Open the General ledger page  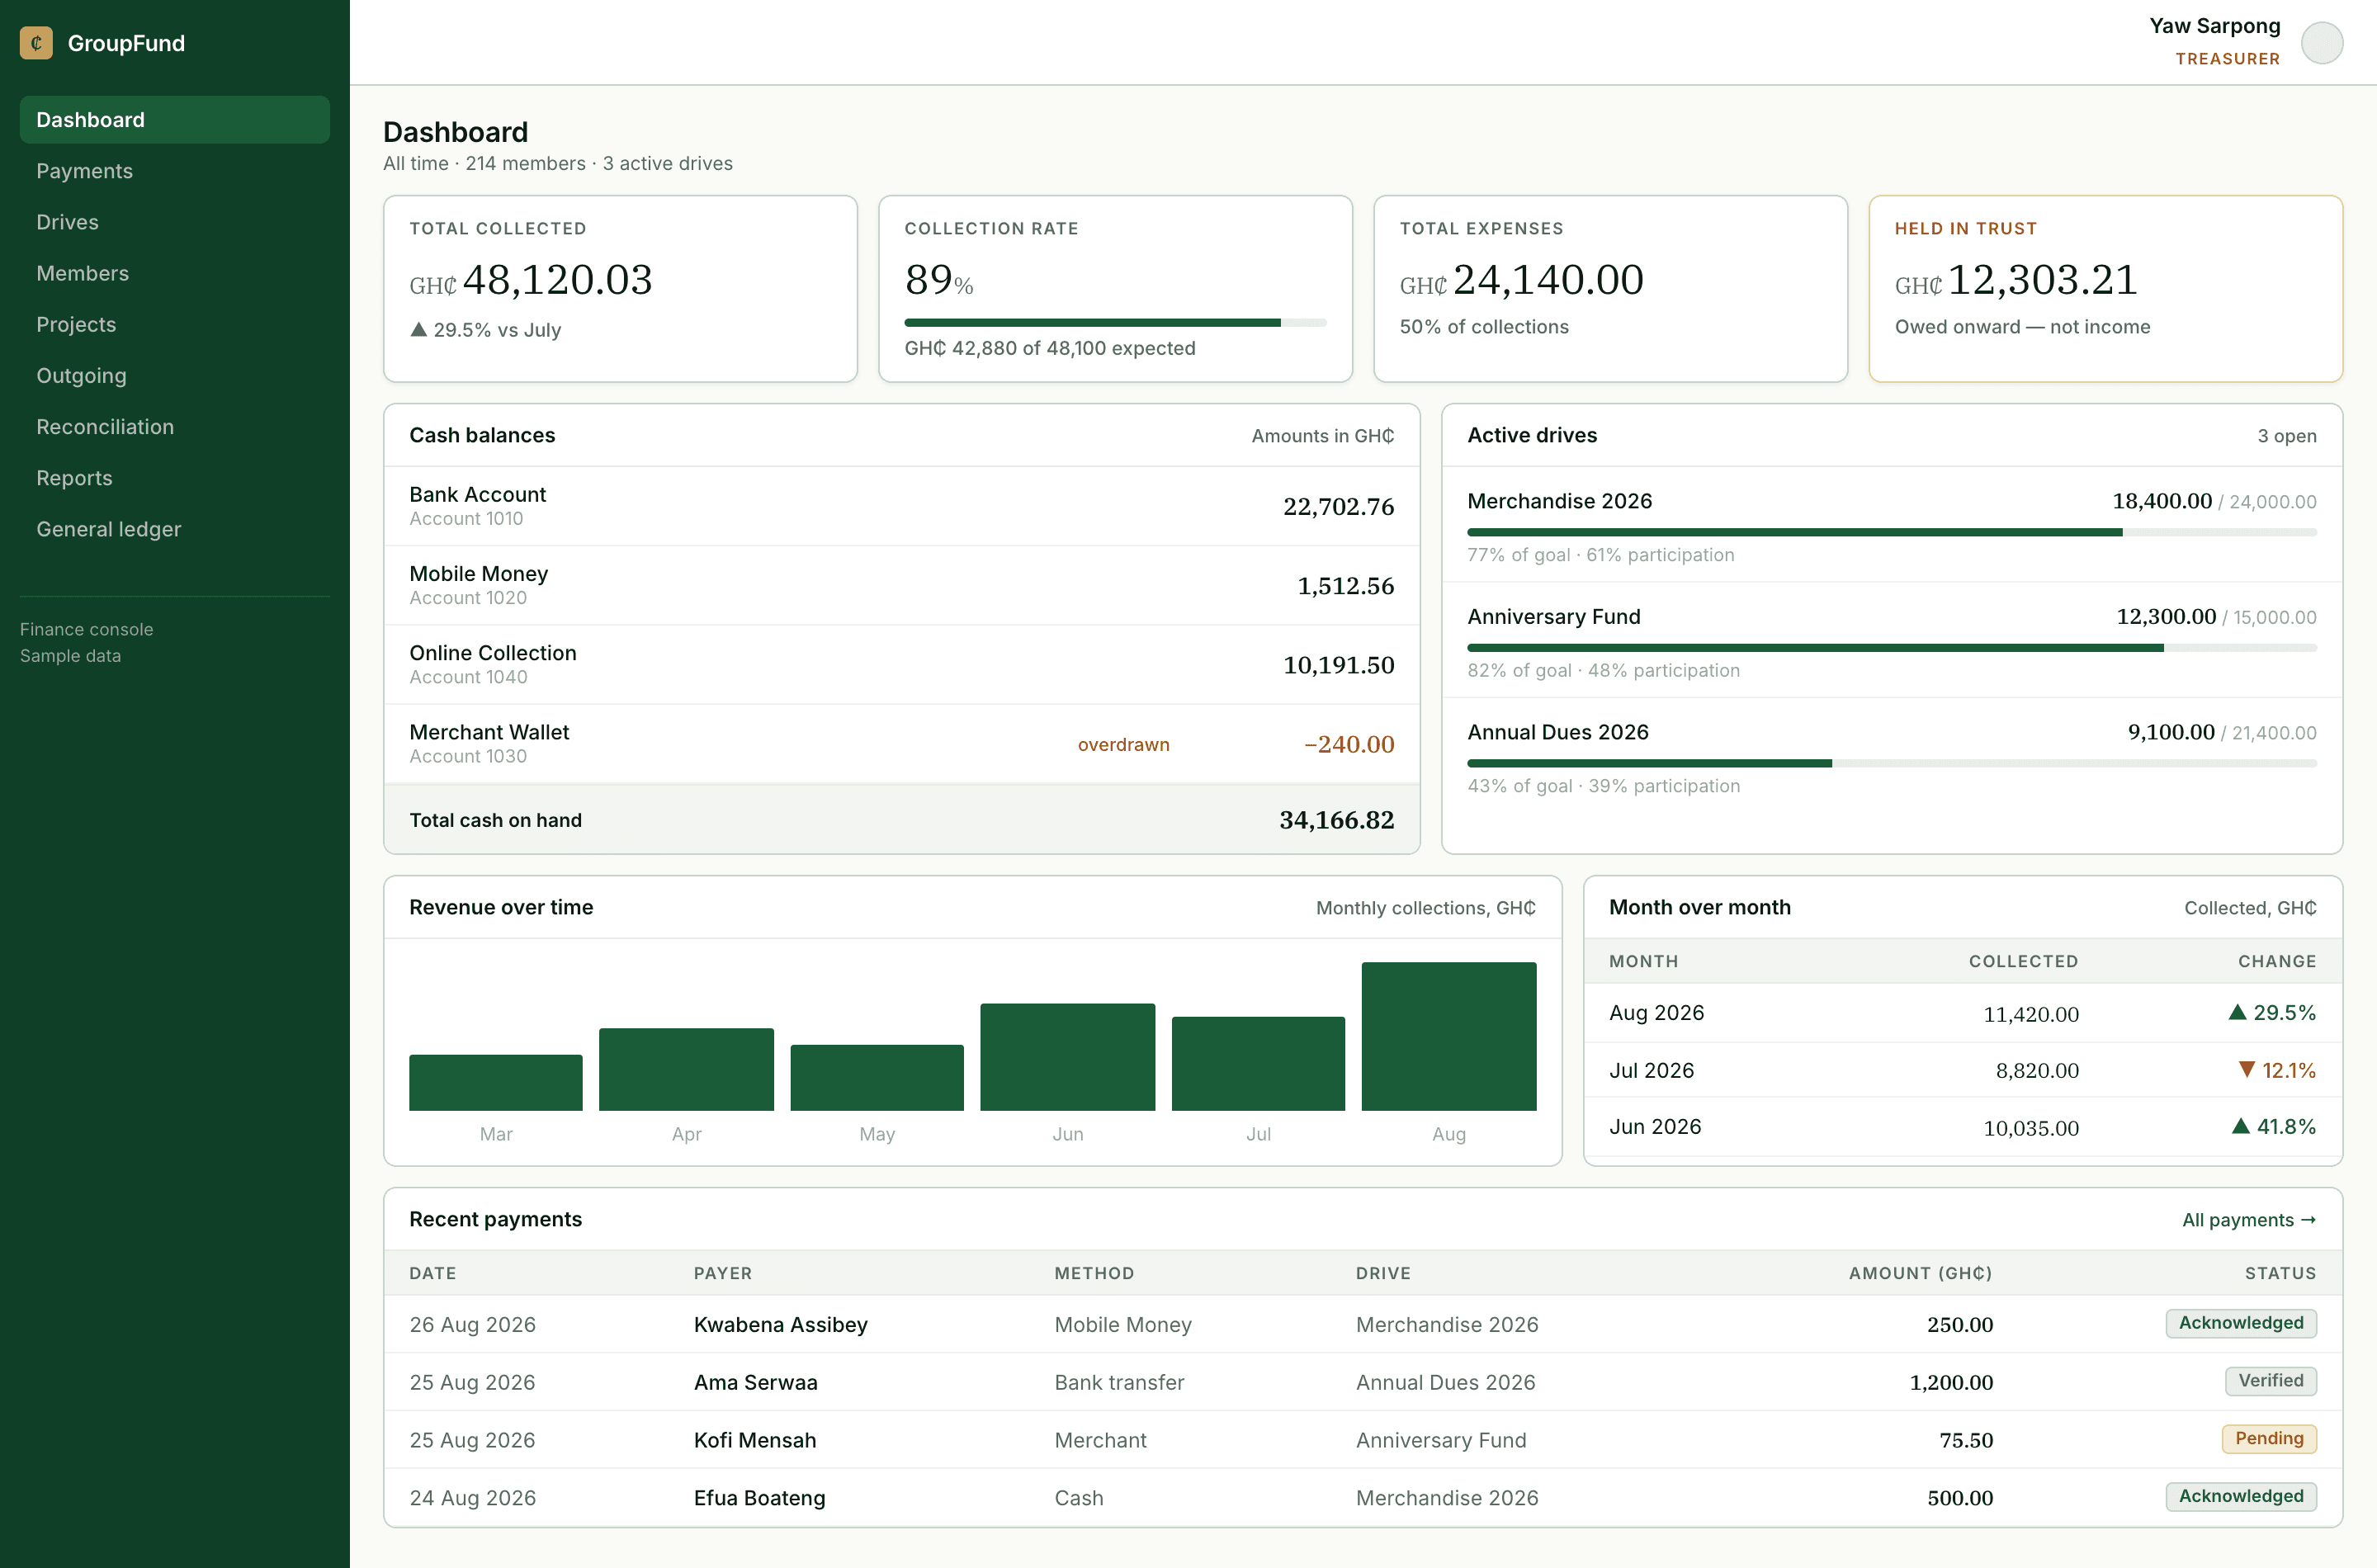pos(174,529)
